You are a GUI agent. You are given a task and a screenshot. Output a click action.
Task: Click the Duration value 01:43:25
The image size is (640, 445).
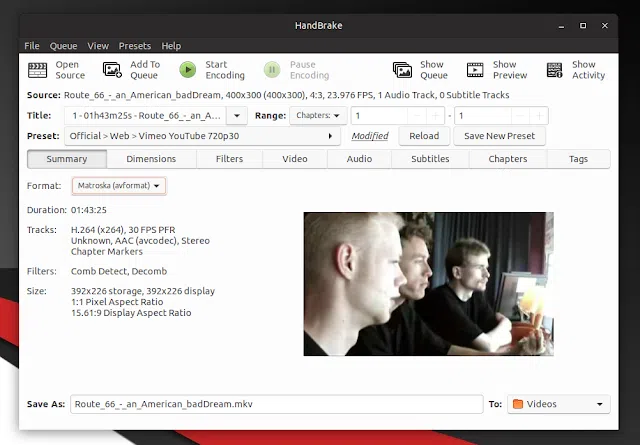89,210
